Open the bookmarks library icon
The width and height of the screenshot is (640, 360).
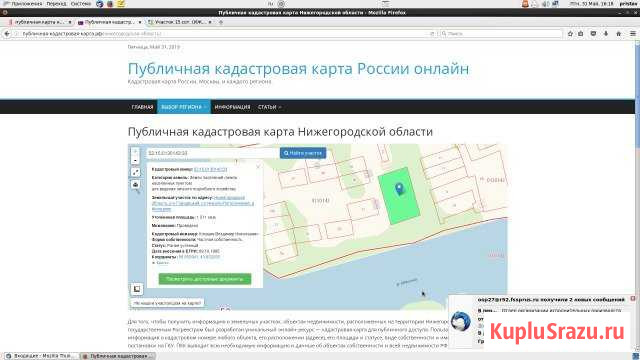pos(581,34)
